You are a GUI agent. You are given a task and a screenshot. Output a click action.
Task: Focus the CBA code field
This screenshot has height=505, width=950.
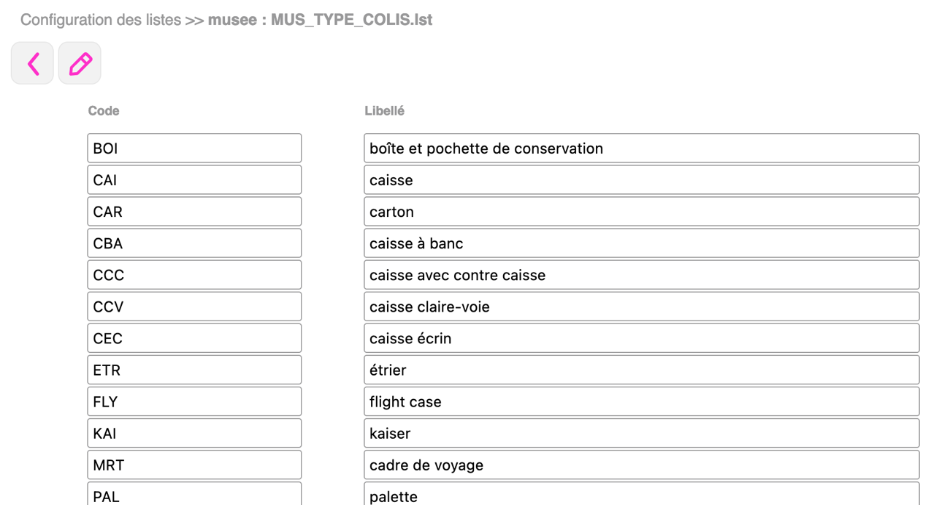point(194,243)
